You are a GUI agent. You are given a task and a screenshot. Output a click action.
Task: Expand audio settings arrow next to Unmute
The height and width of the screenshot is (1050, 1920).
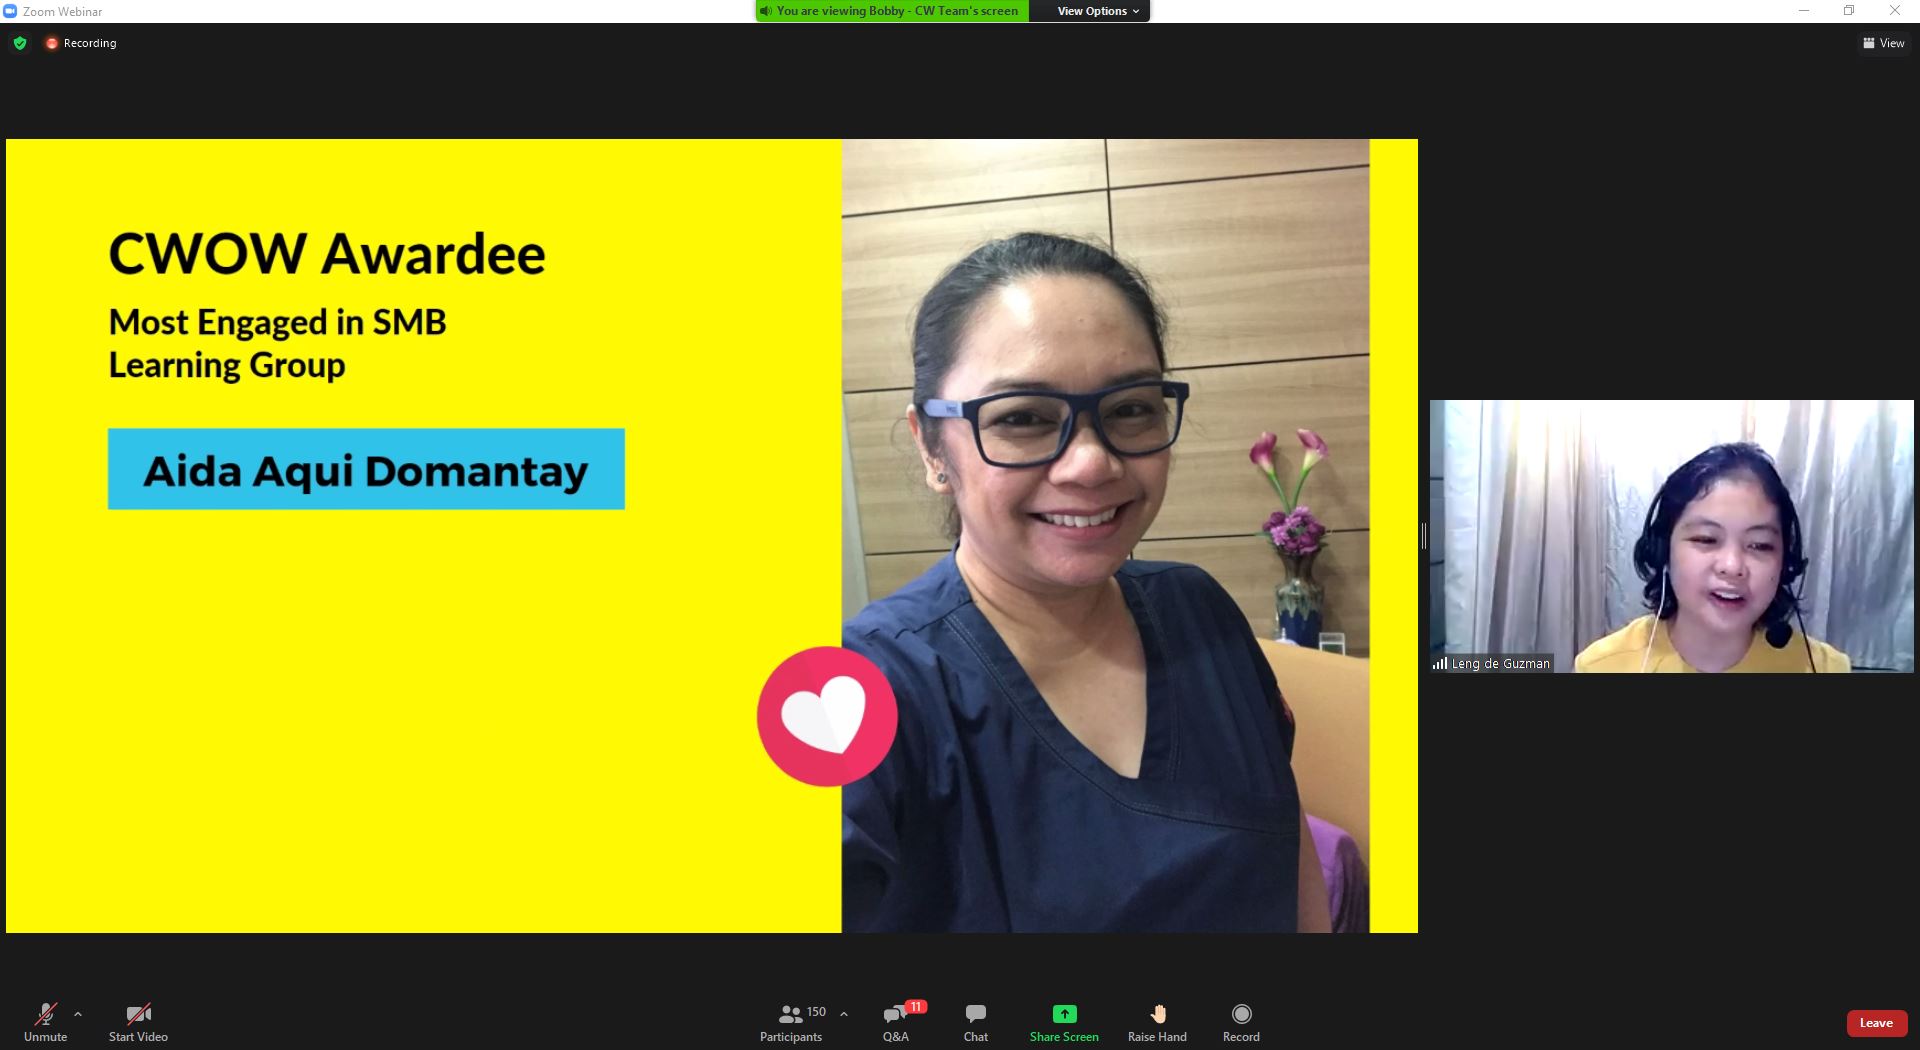[x=78, y=1014]
